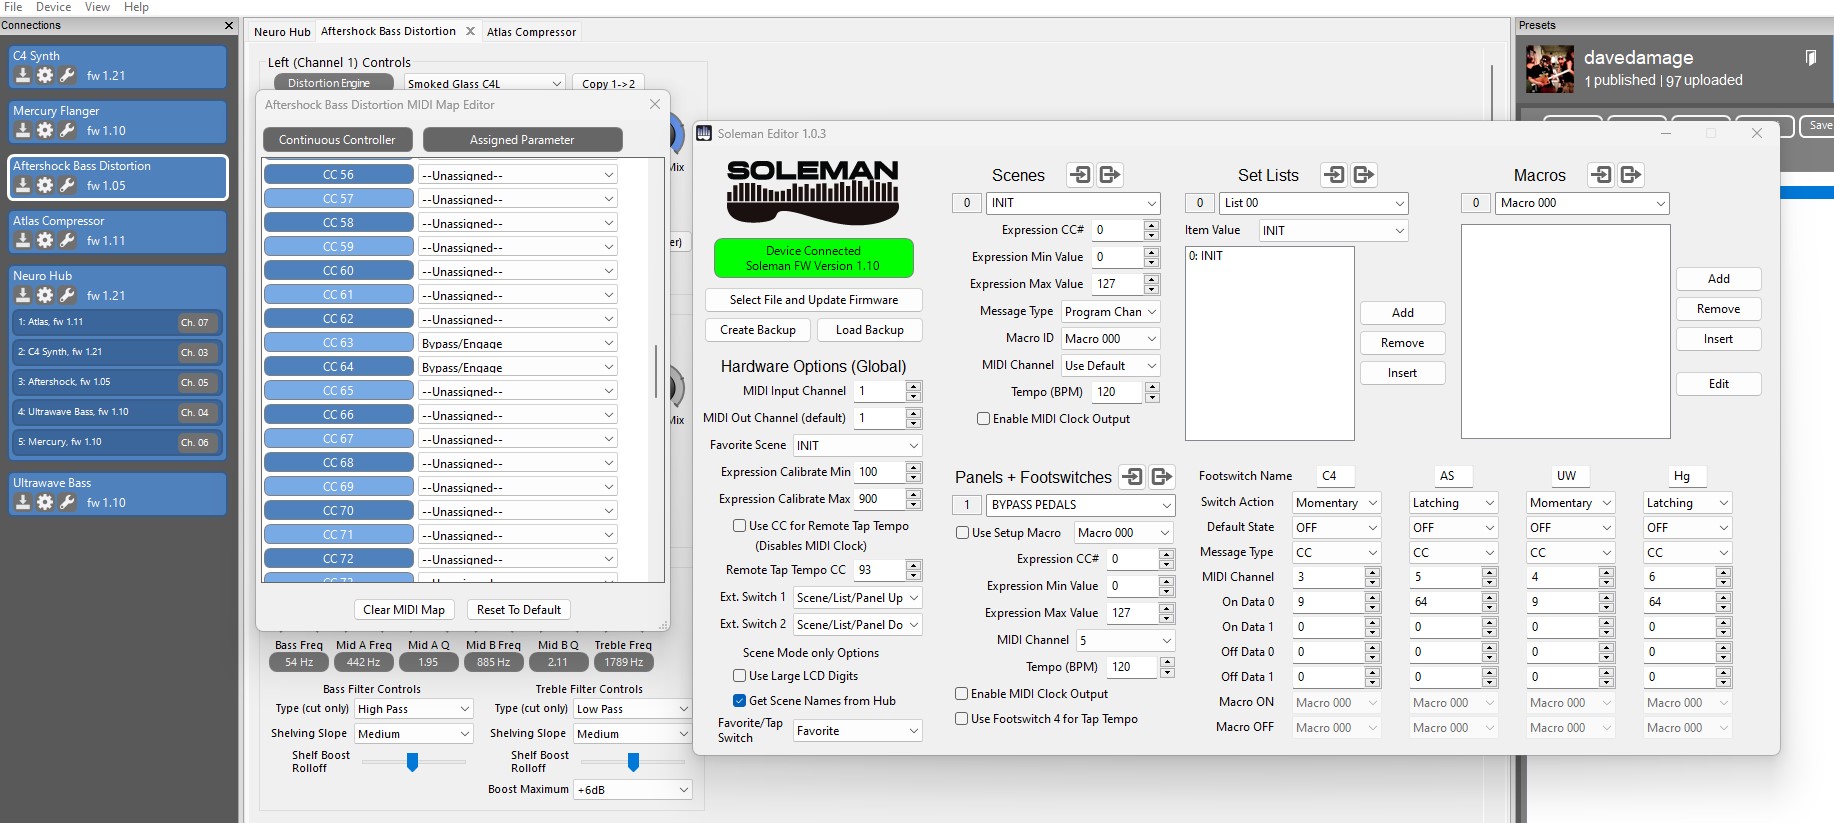Open gear settings for Mercury Flanger
Viewport: 1834px width, 823px height.
[45, 130]
